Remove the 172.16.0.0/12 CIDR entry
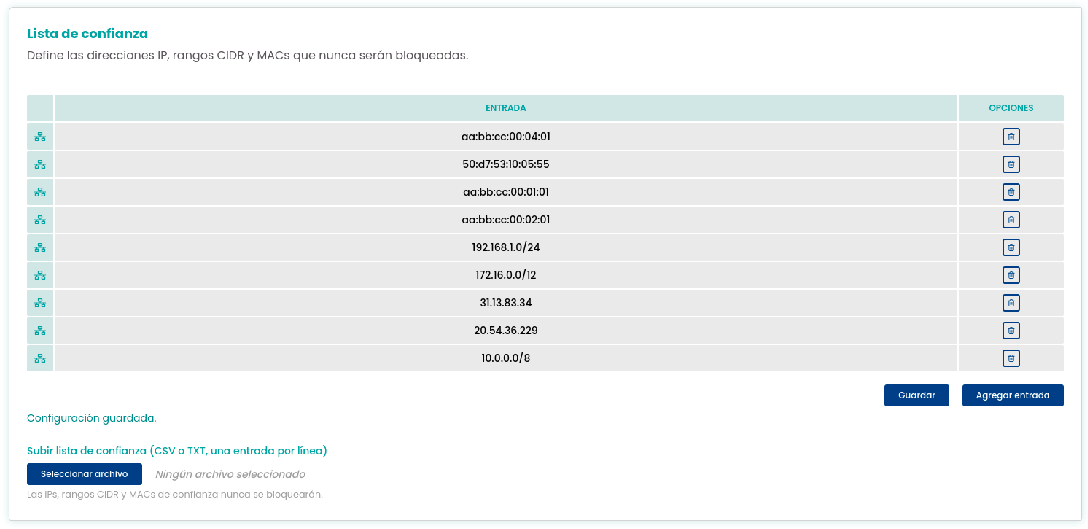 tap(1011, 275)
